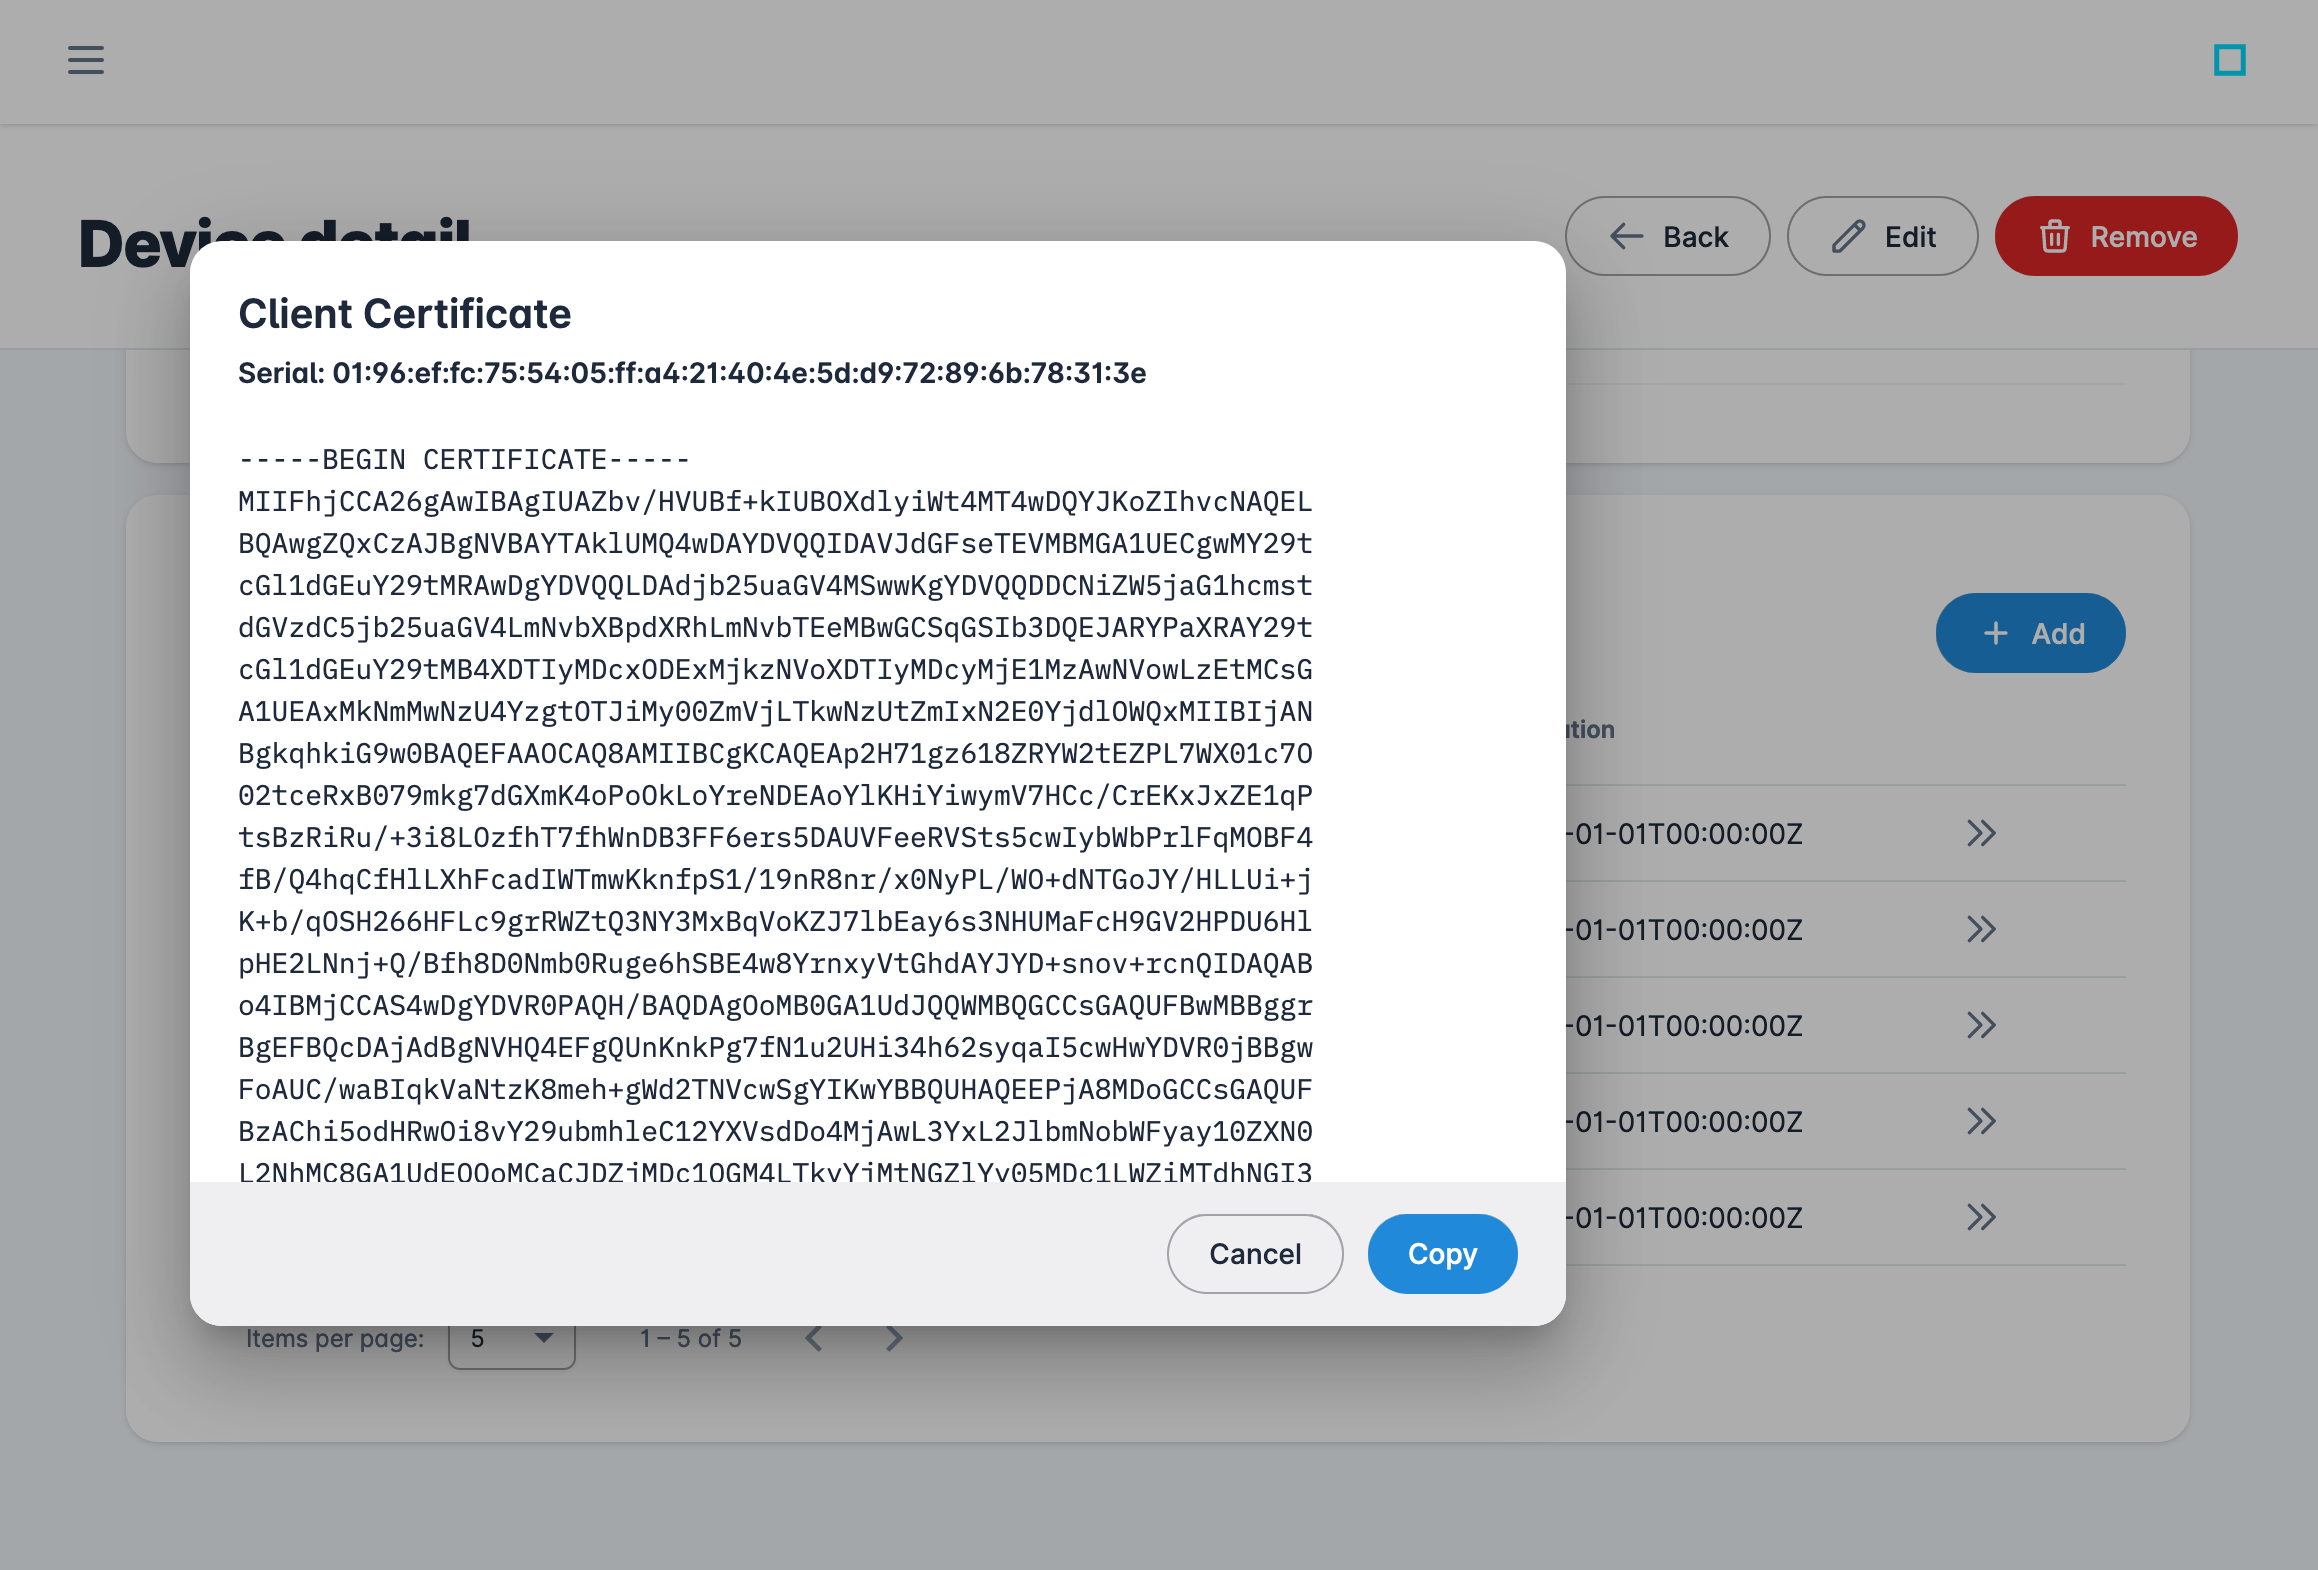Viewport: 2318px width, 1570px height.
Task: Click the pencil Edit button
Action: [1882, 236]
